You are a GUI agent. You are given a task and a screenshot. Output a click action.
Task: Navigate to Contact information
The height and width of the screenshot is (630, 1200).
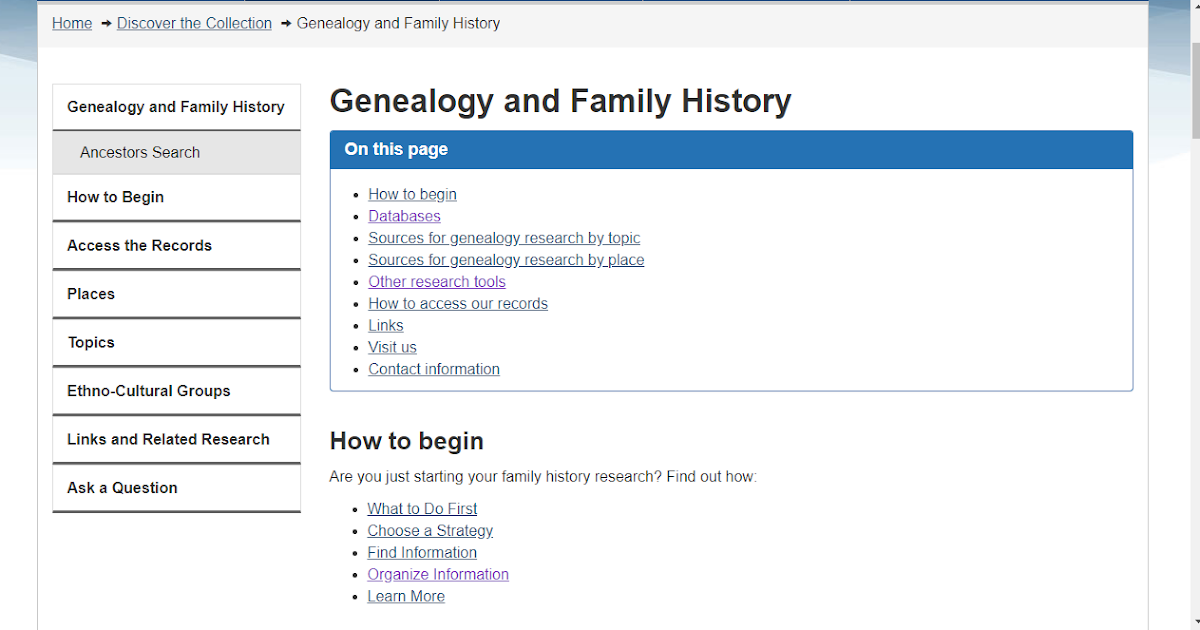[433, 368]
